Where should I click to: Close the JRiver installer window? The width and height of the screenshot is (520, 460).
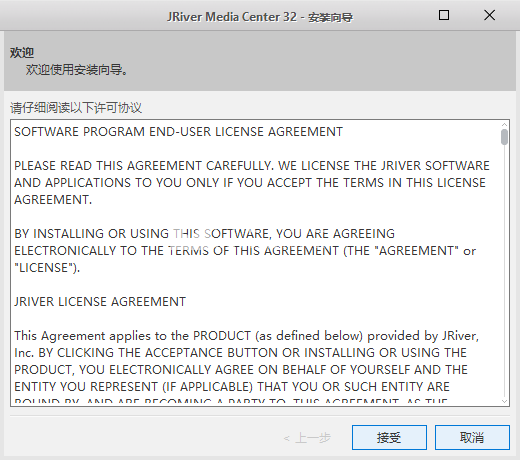(489, 15)
